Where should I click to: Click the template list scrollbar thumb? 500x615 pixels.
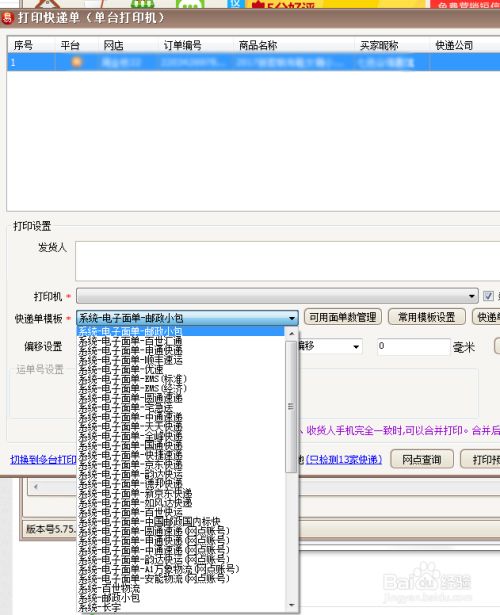click(291, 407)
